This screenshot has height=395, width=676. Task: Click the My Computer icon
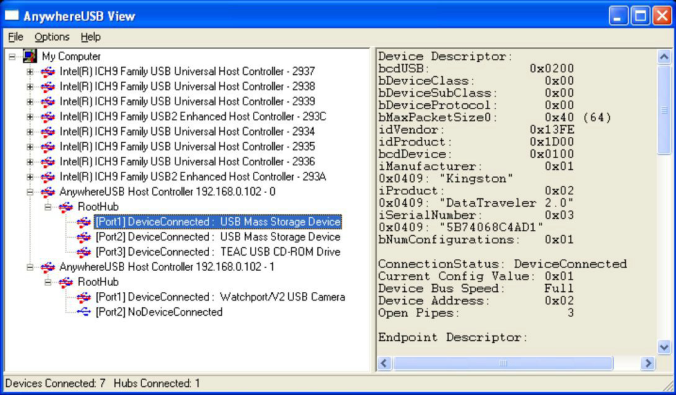[x=30, y=56]
